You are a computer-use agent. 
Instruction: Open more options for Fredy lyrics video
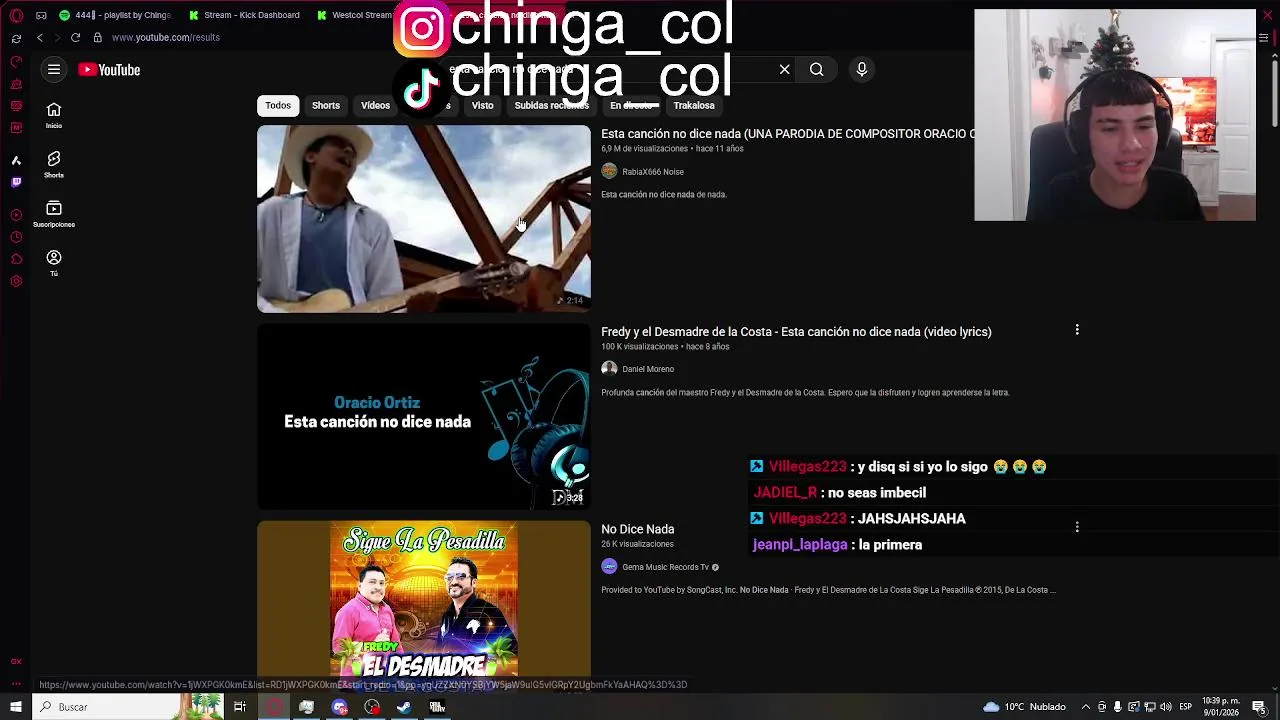coord(1077,330)
